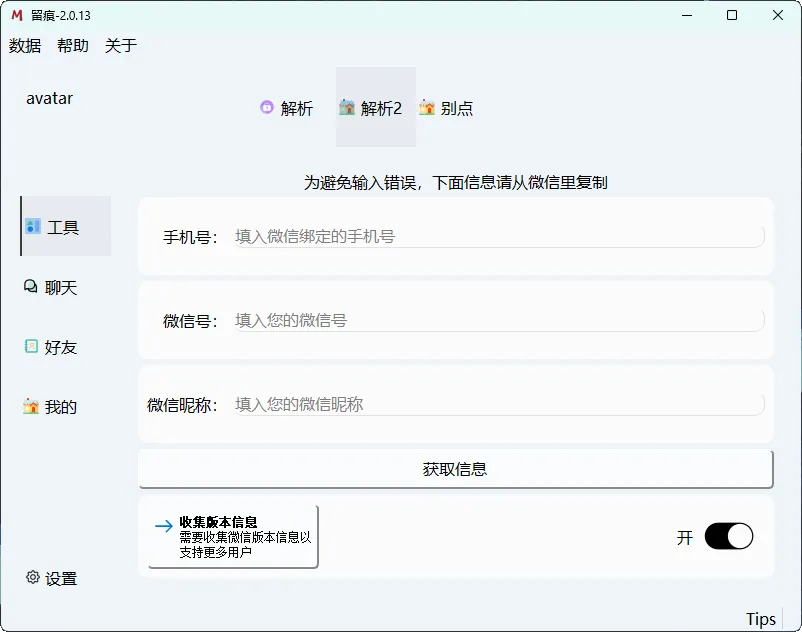Click the avatar image
The image size is (802, 632).
(x=48, y=98)
